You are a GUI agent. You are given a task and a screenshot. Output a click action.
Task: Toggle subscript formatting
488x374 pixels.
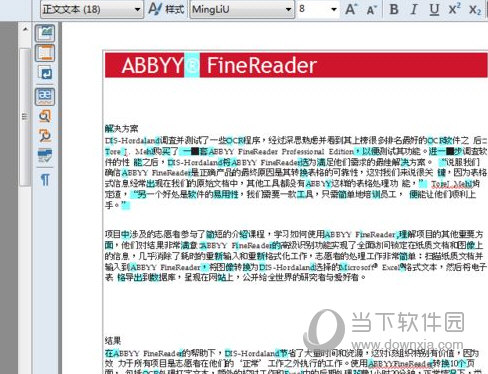pos(475,9)
